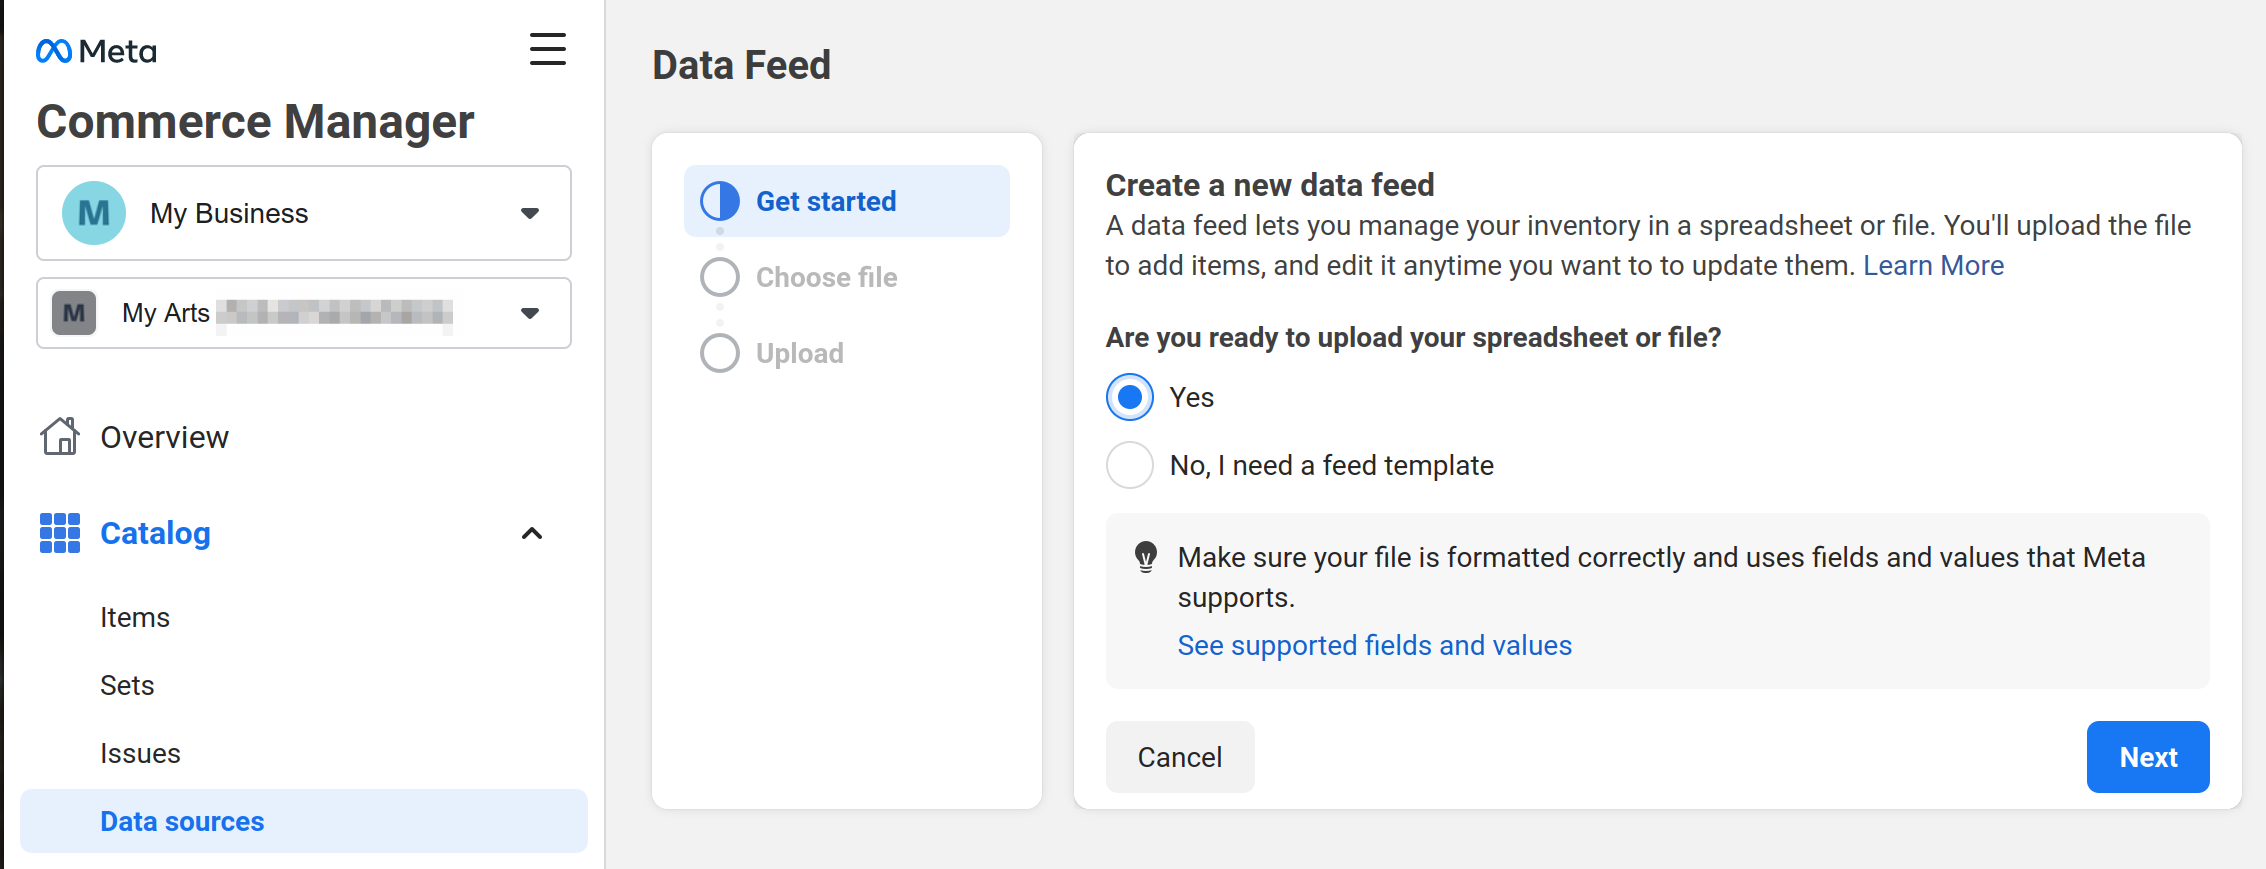Select the Upload step

pyautogui.click(x=799, y=353)
